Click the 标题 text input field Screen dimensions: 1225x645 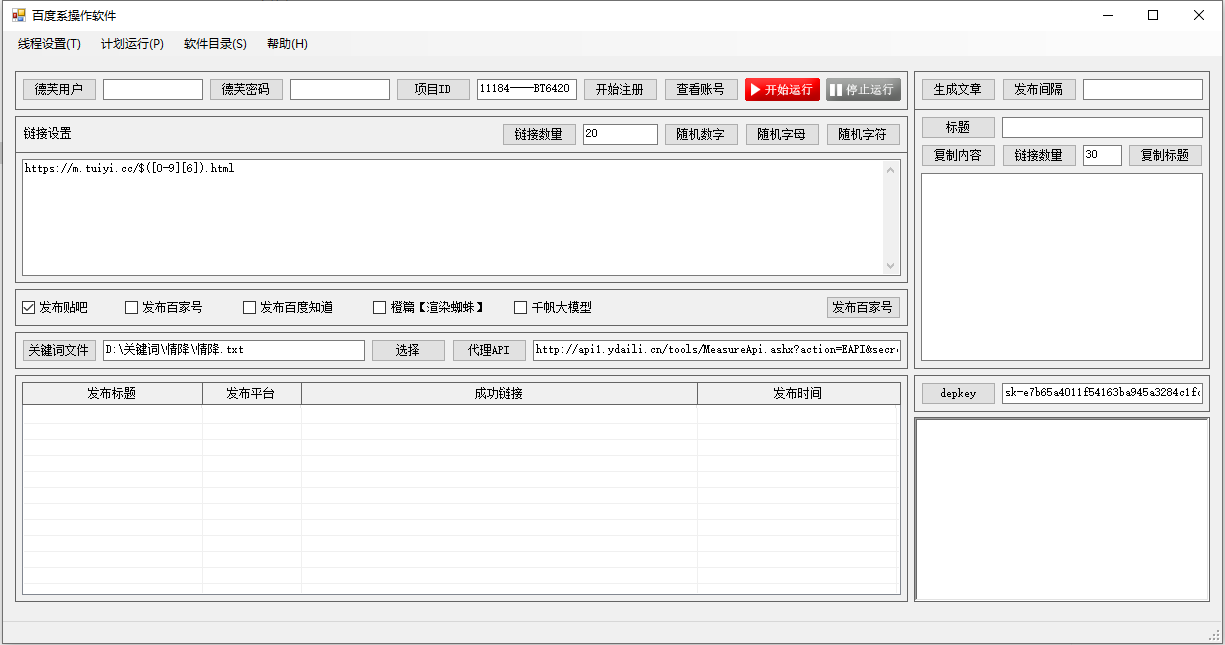click(x=1102, y=127)
